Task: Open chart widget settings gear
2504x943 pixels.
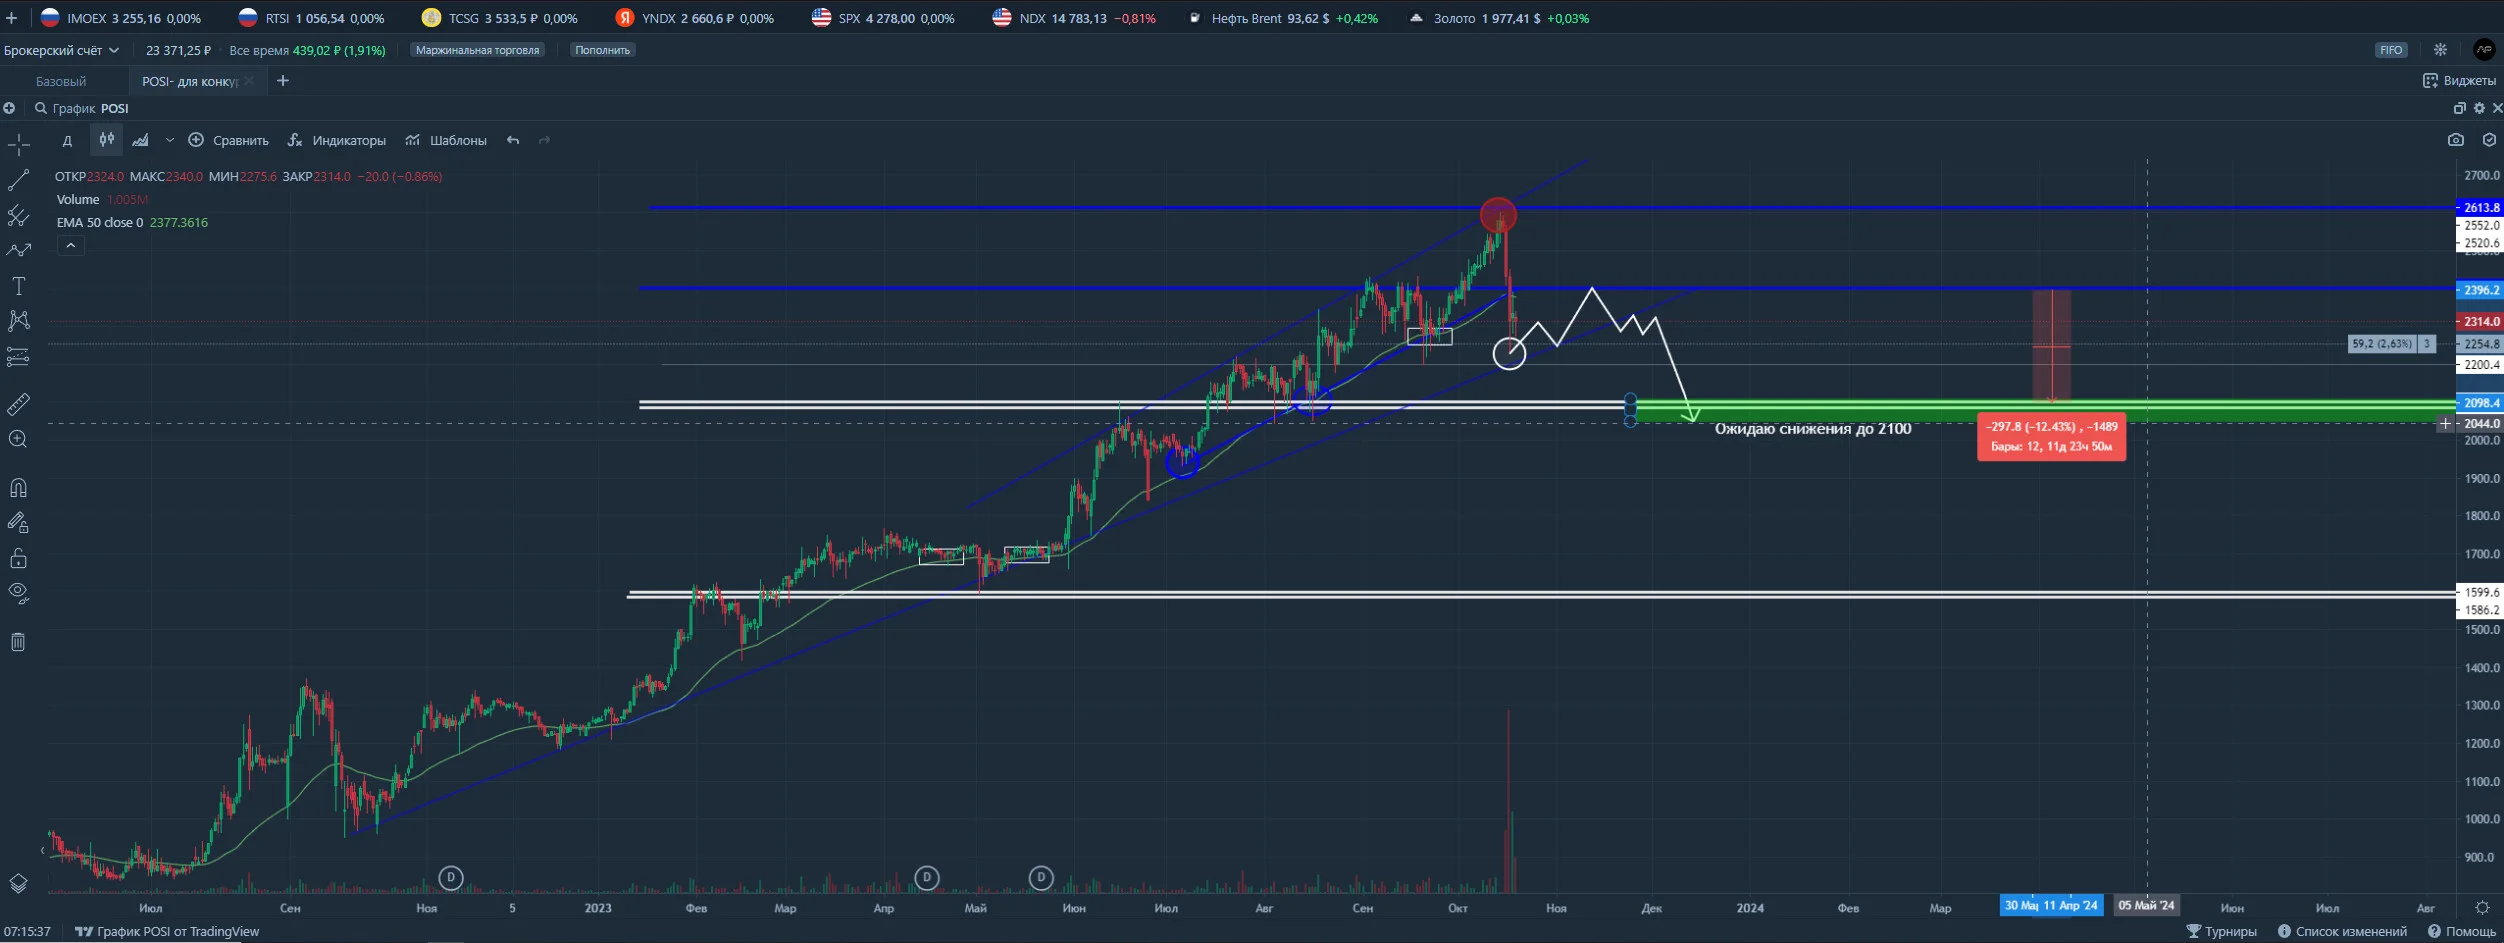Action: click(x=2479, y=108)
